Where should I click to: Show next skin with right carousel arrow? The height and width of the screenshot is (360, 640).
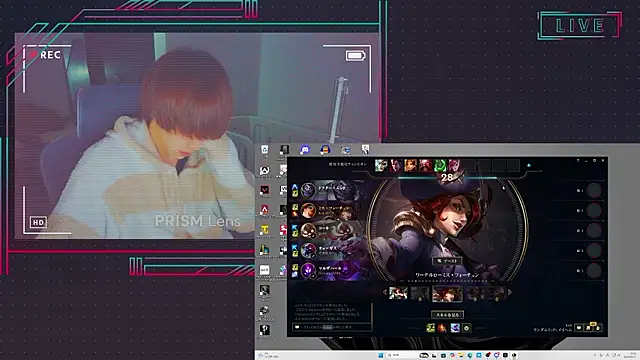coord(510,292)
